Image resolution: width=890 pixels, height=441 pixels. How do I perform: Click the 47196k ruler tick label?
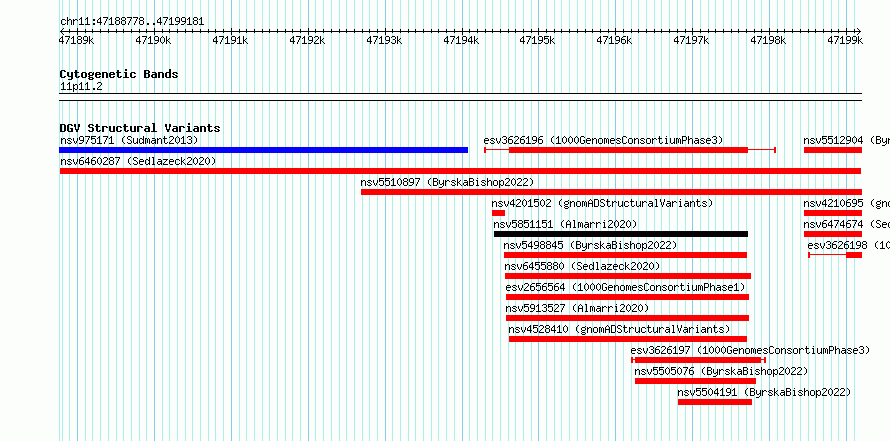[x=615, y=40]
